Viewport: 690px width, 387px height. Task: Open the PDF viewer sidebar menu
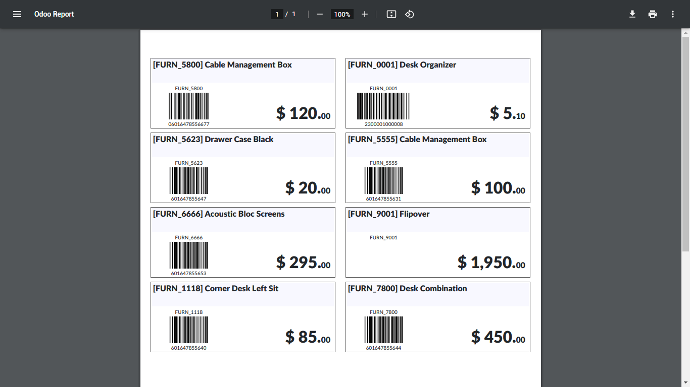[x=17, y=15]
